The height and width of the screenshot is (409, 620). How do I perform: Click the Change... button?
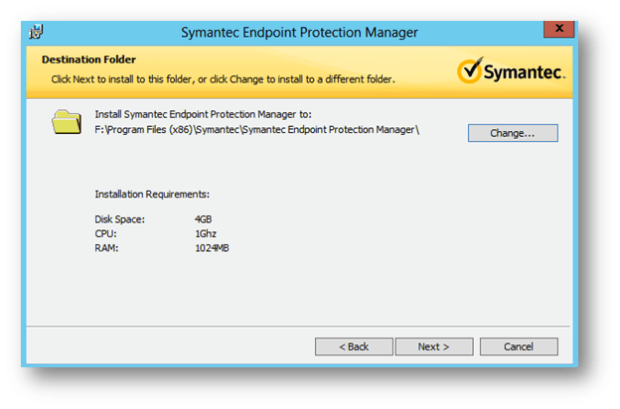click(512, 133)
